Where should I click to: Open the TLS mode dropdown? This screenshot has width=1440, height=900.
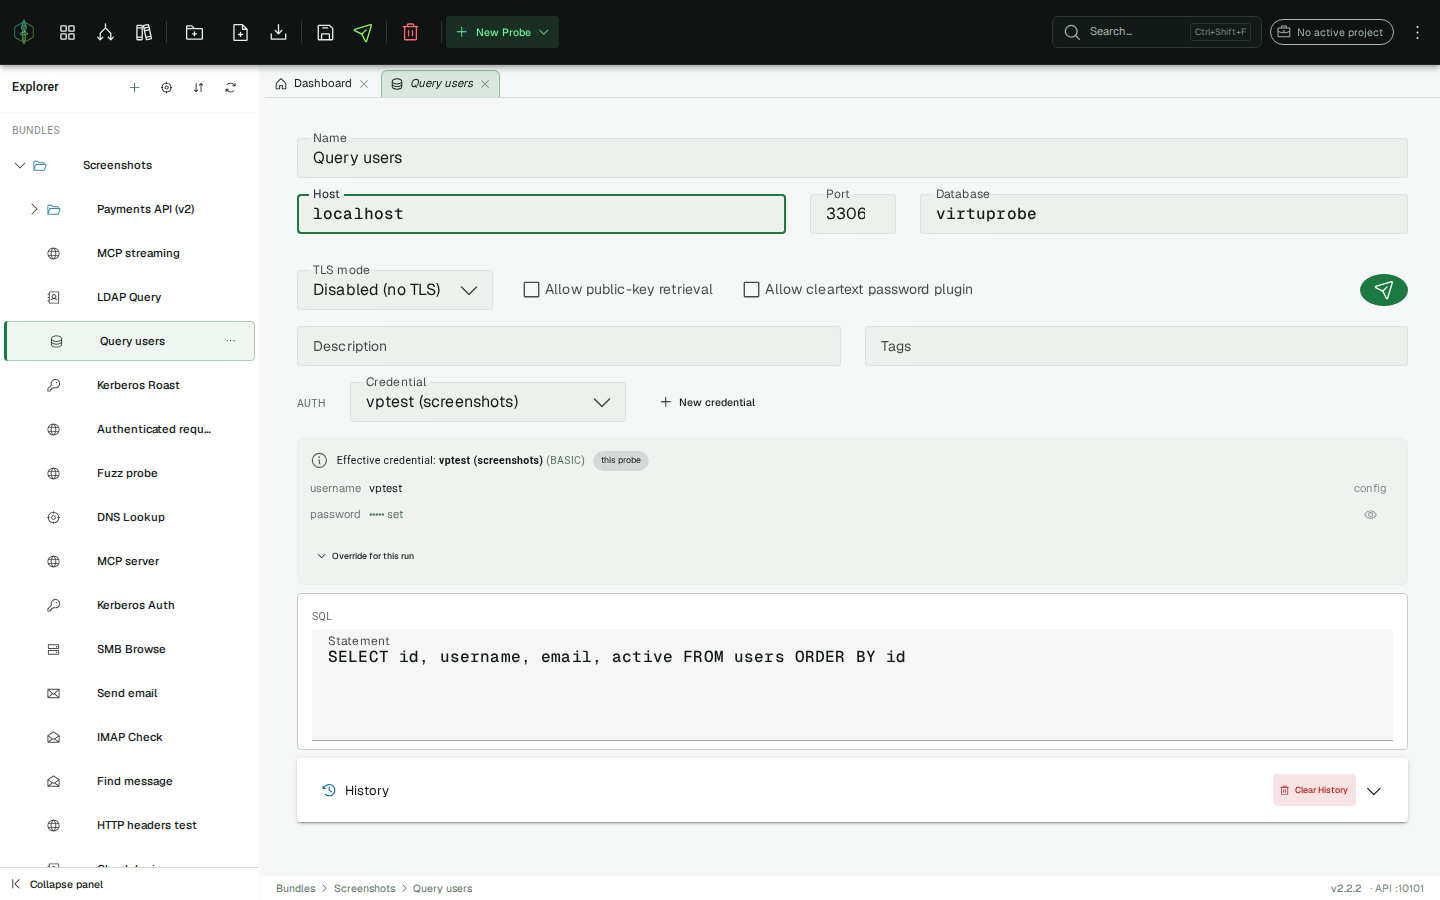click(x=395, y=290)
